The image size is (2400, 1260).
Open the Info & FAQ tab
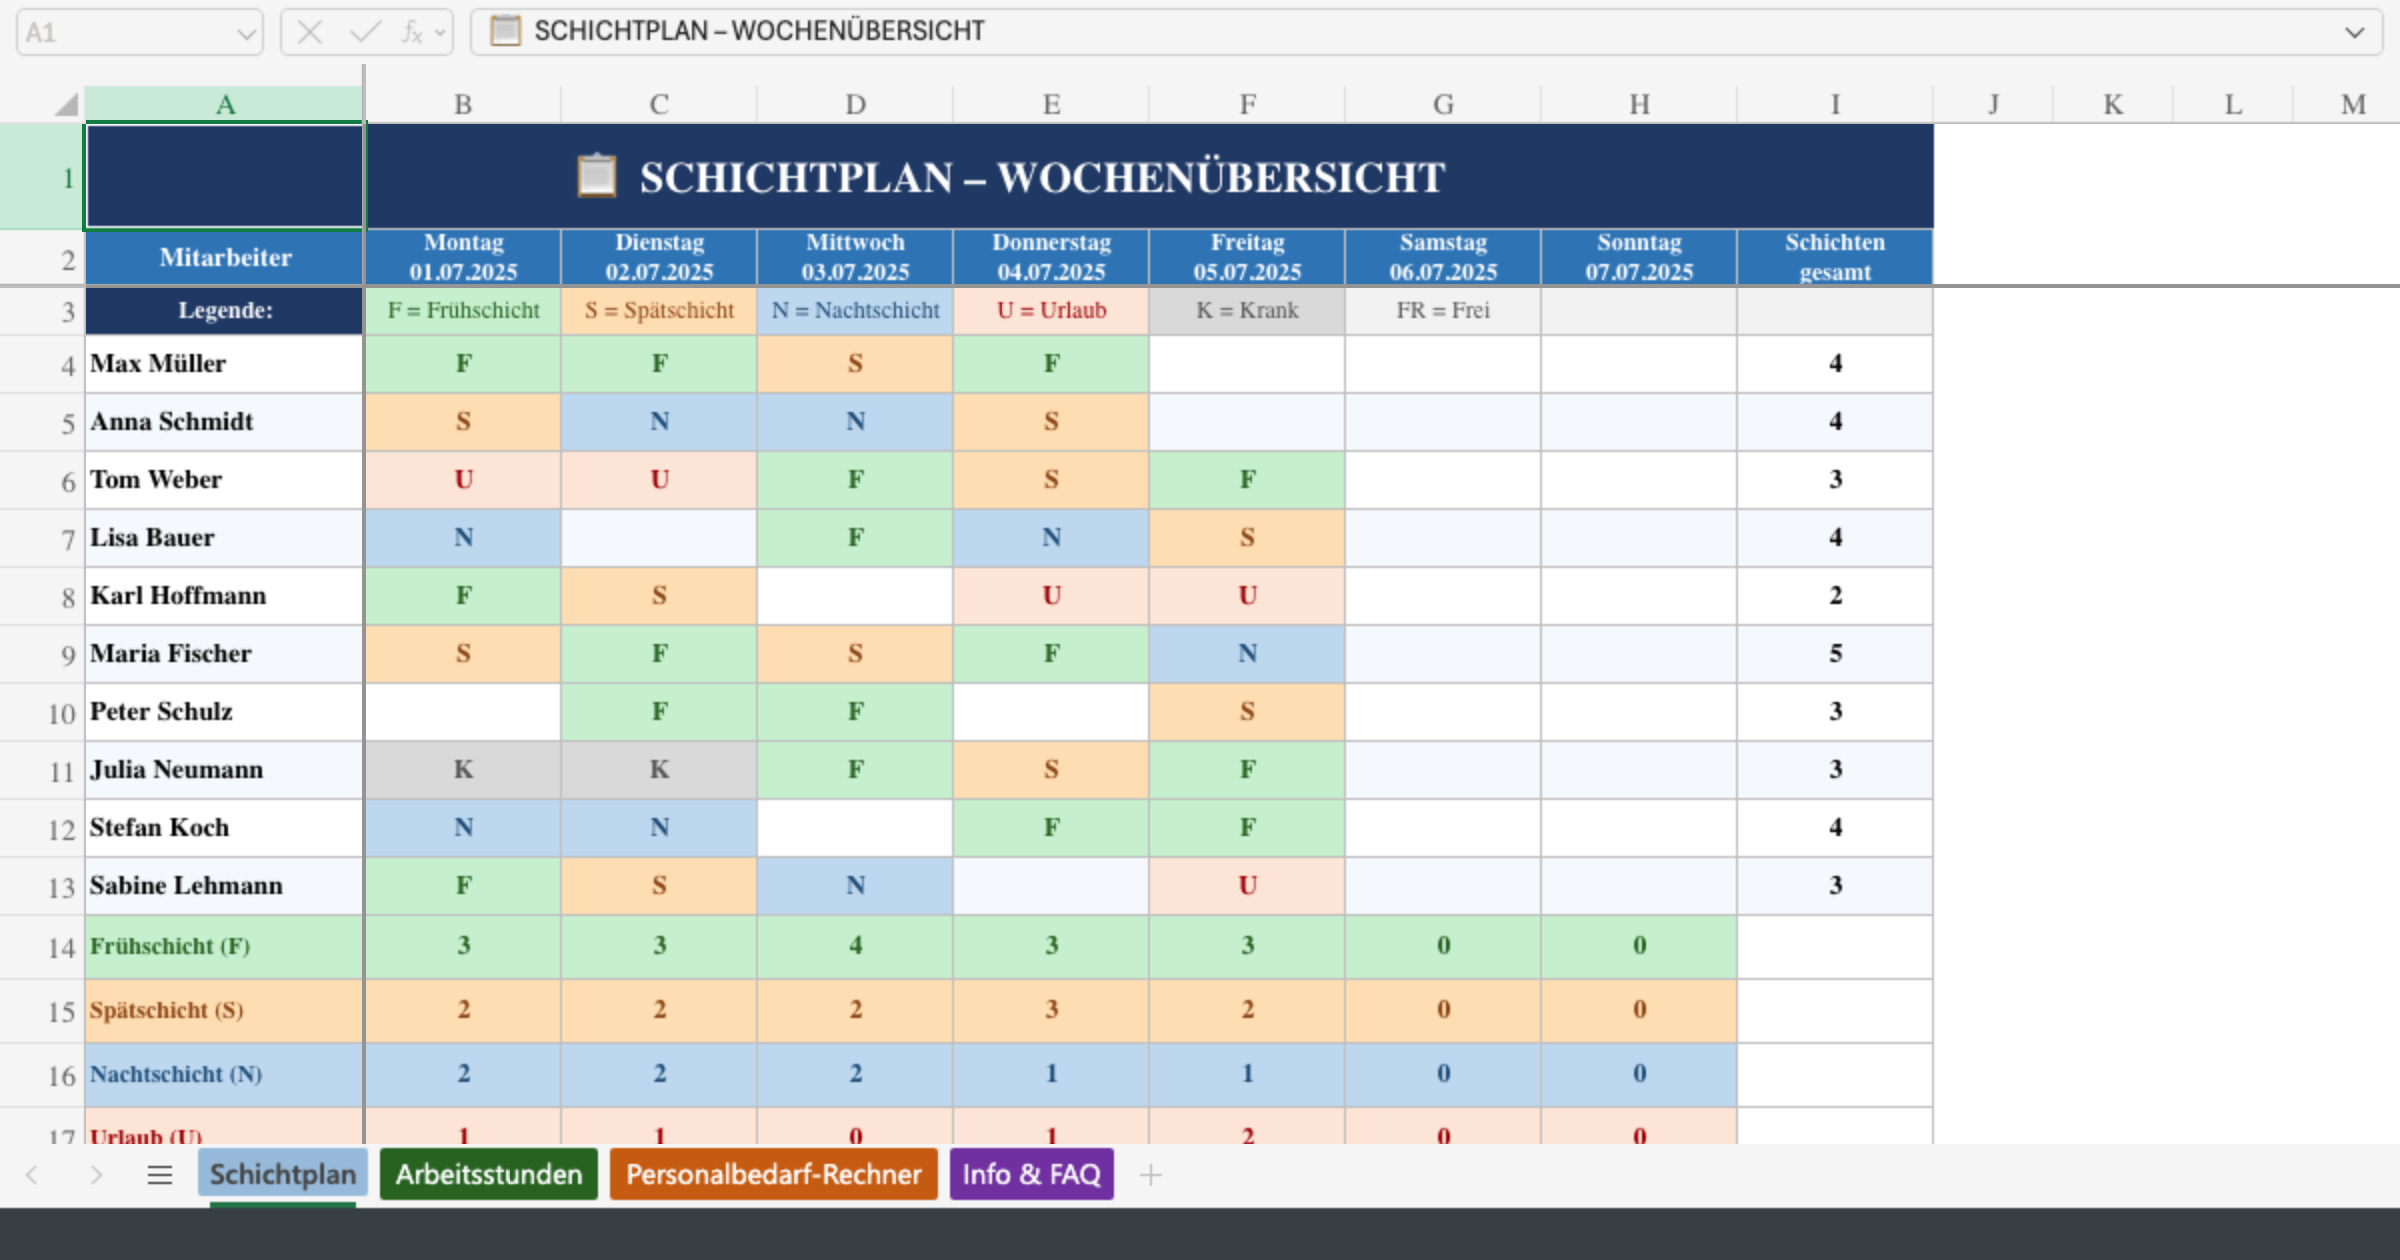tap(1032, 1175)
